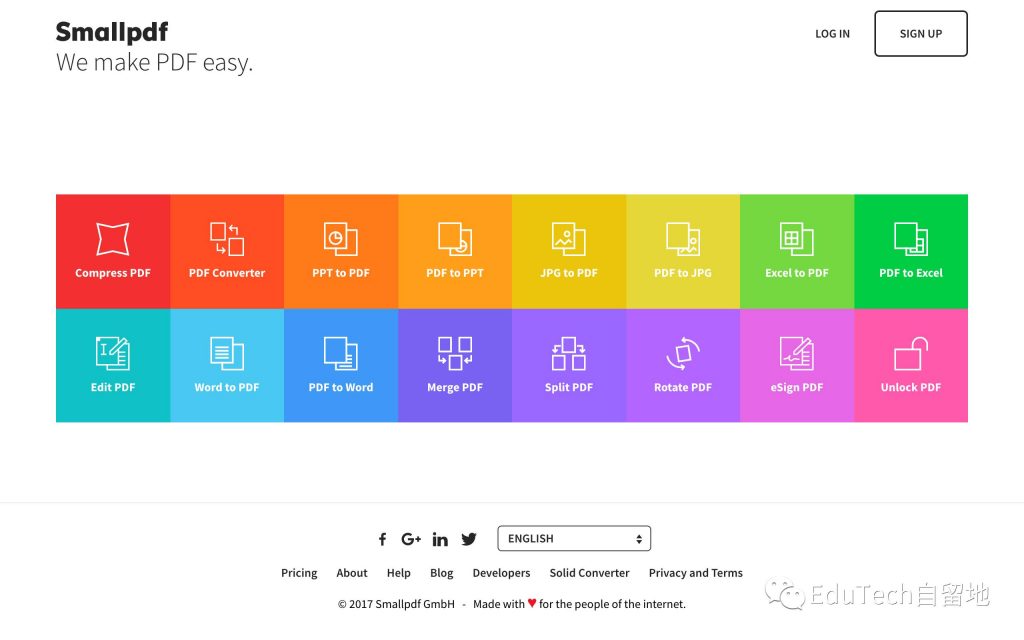
Task: Open the Edit PDF tool icon
Action: [112, 353]
